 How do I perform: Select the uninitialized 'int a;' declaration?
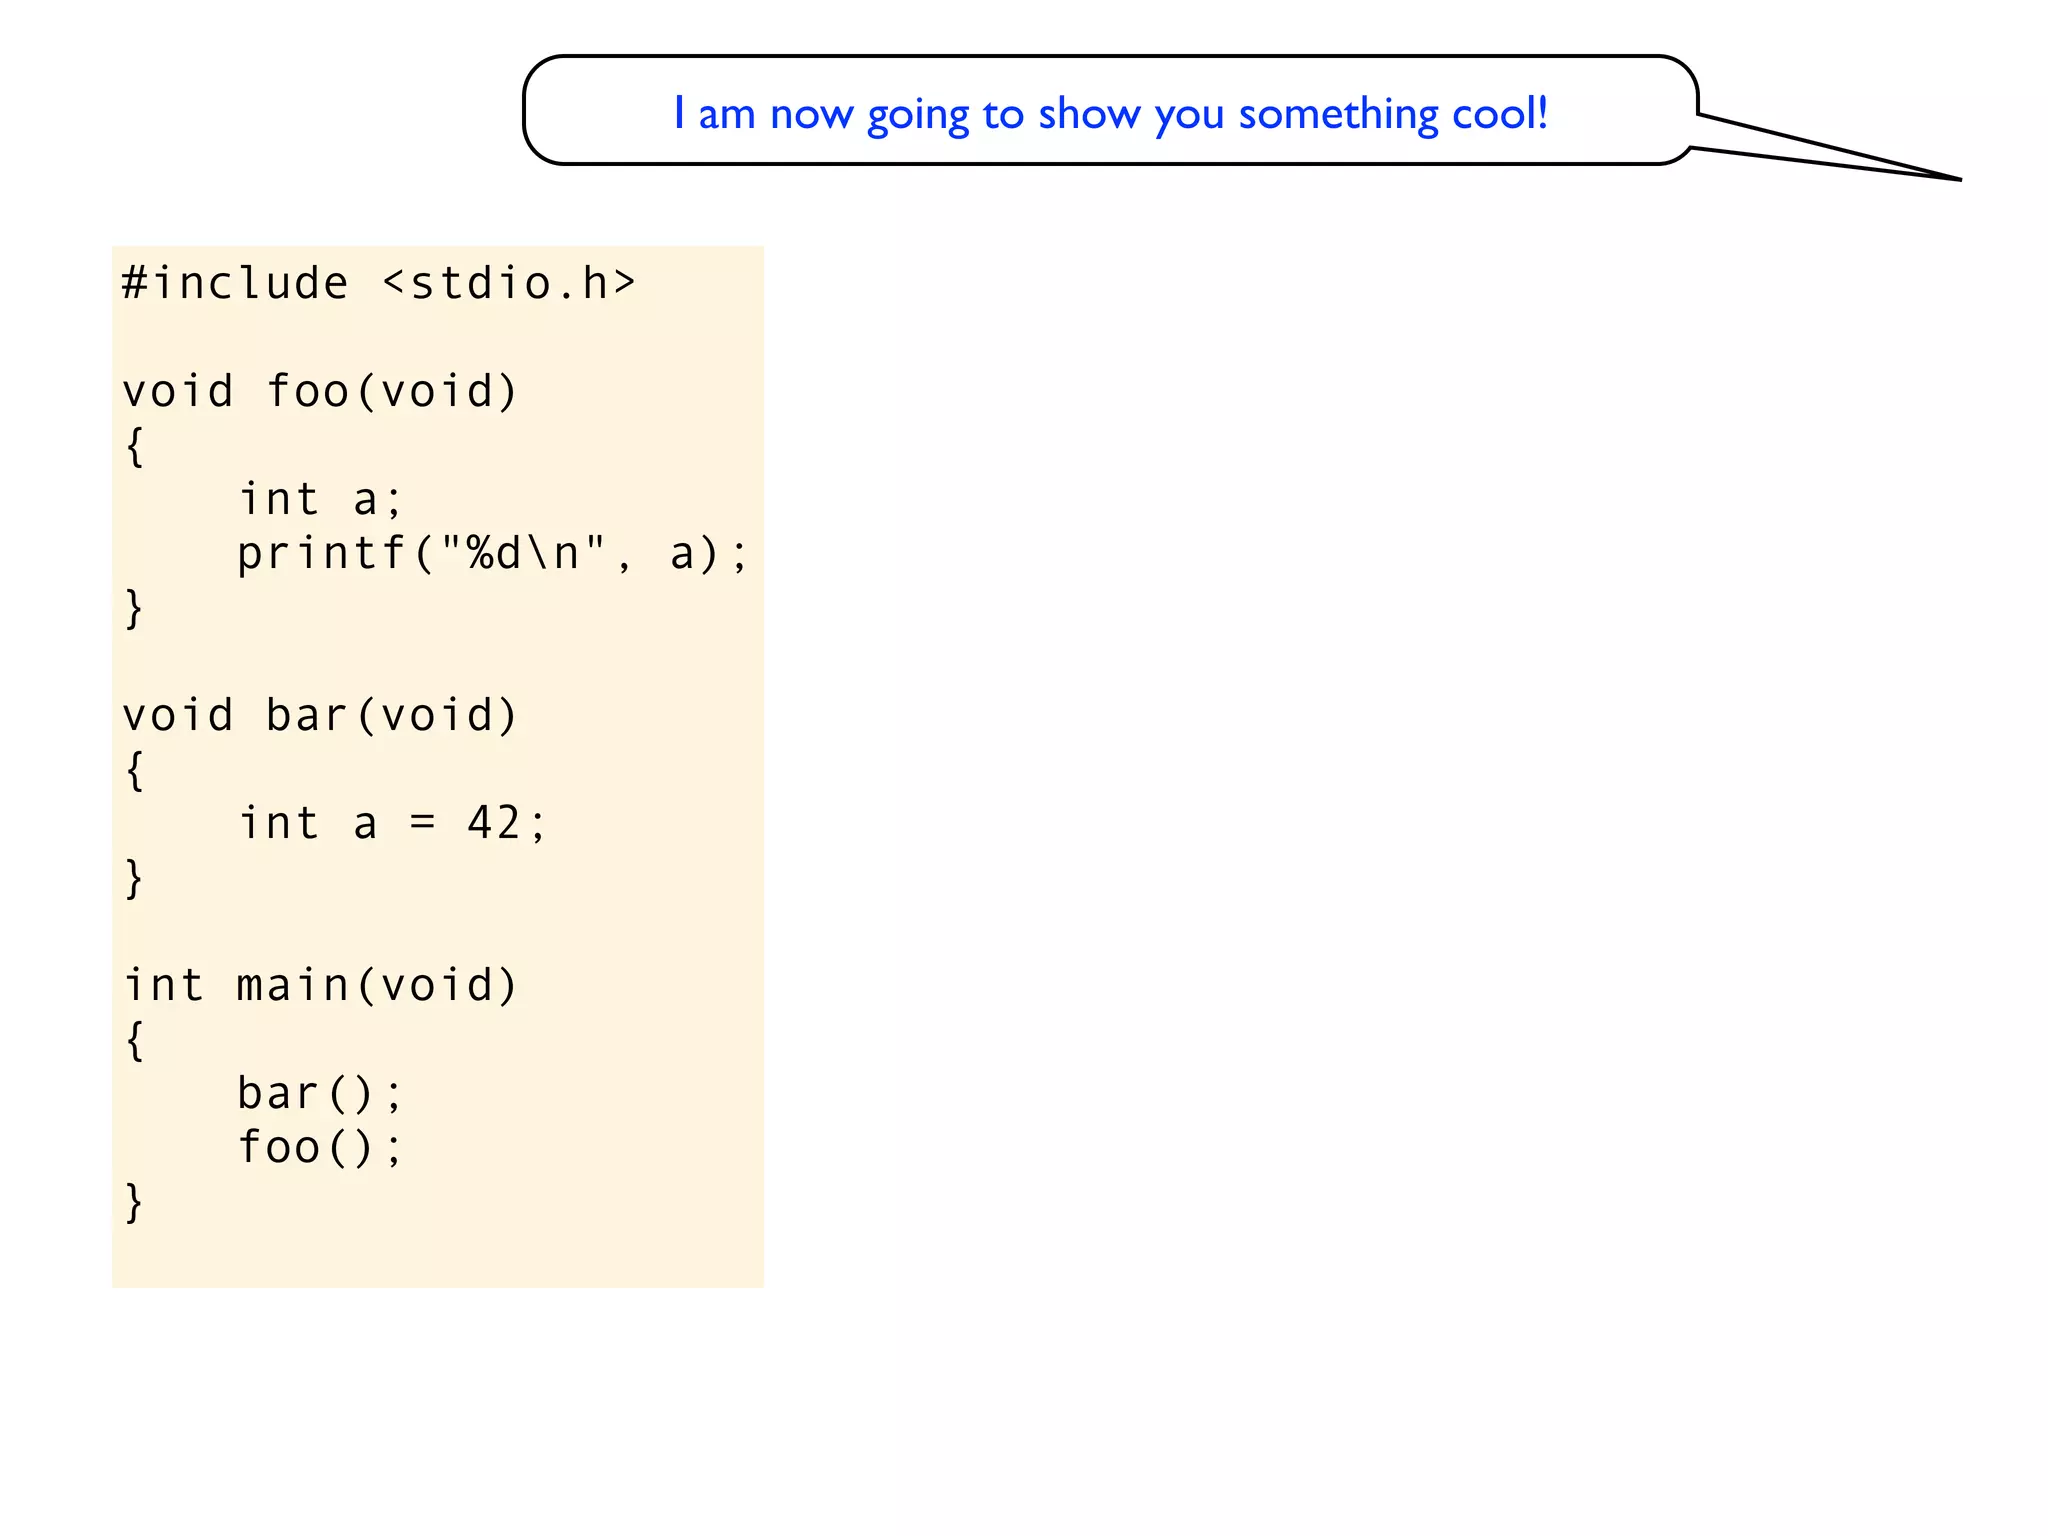point(320,500)
